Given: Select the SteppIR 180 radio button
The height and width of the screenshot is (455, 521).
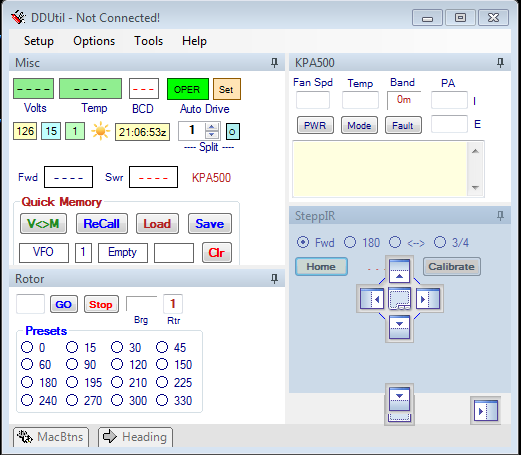Looking at the screenshot, I should [x=350, y=242].
